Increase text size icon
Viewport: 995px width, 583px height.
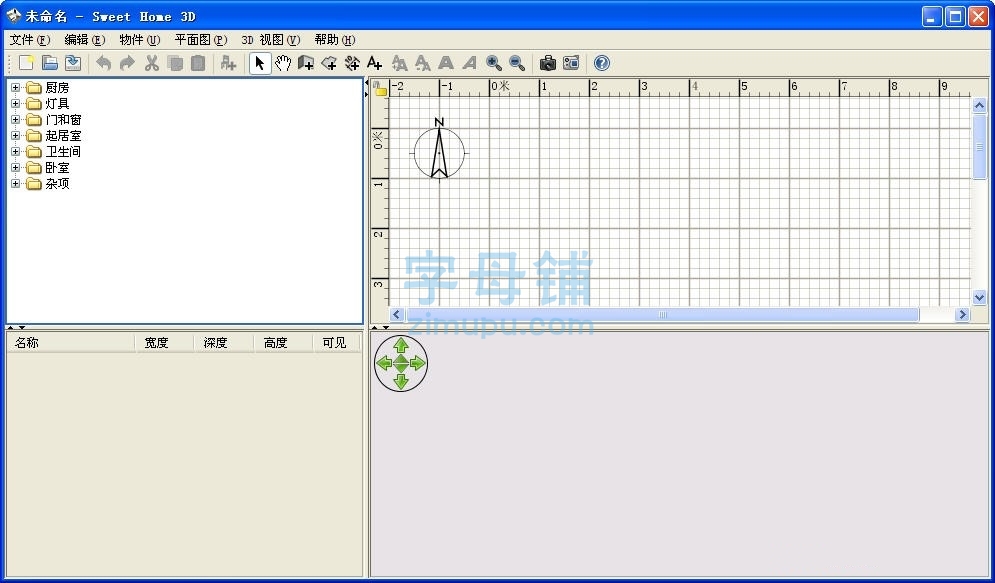pos(399,63)
